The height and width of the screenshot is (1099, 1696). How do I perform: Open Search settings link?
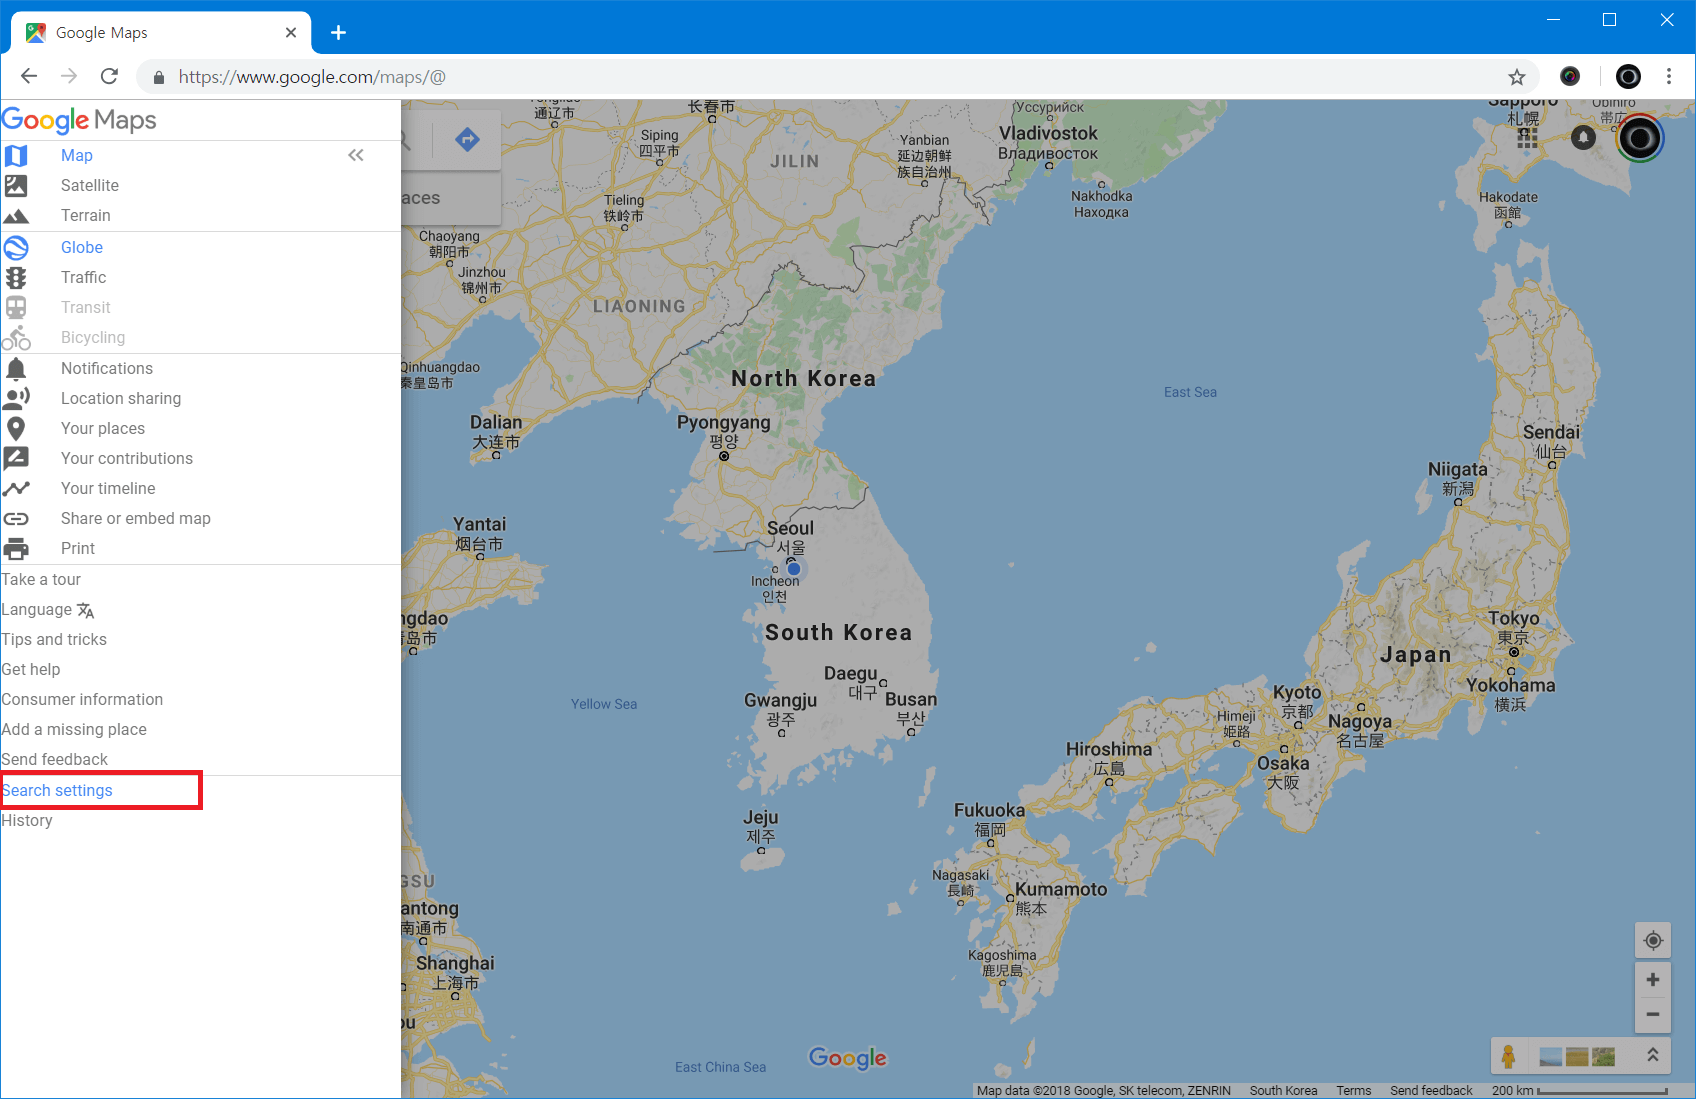coord(57,791)
